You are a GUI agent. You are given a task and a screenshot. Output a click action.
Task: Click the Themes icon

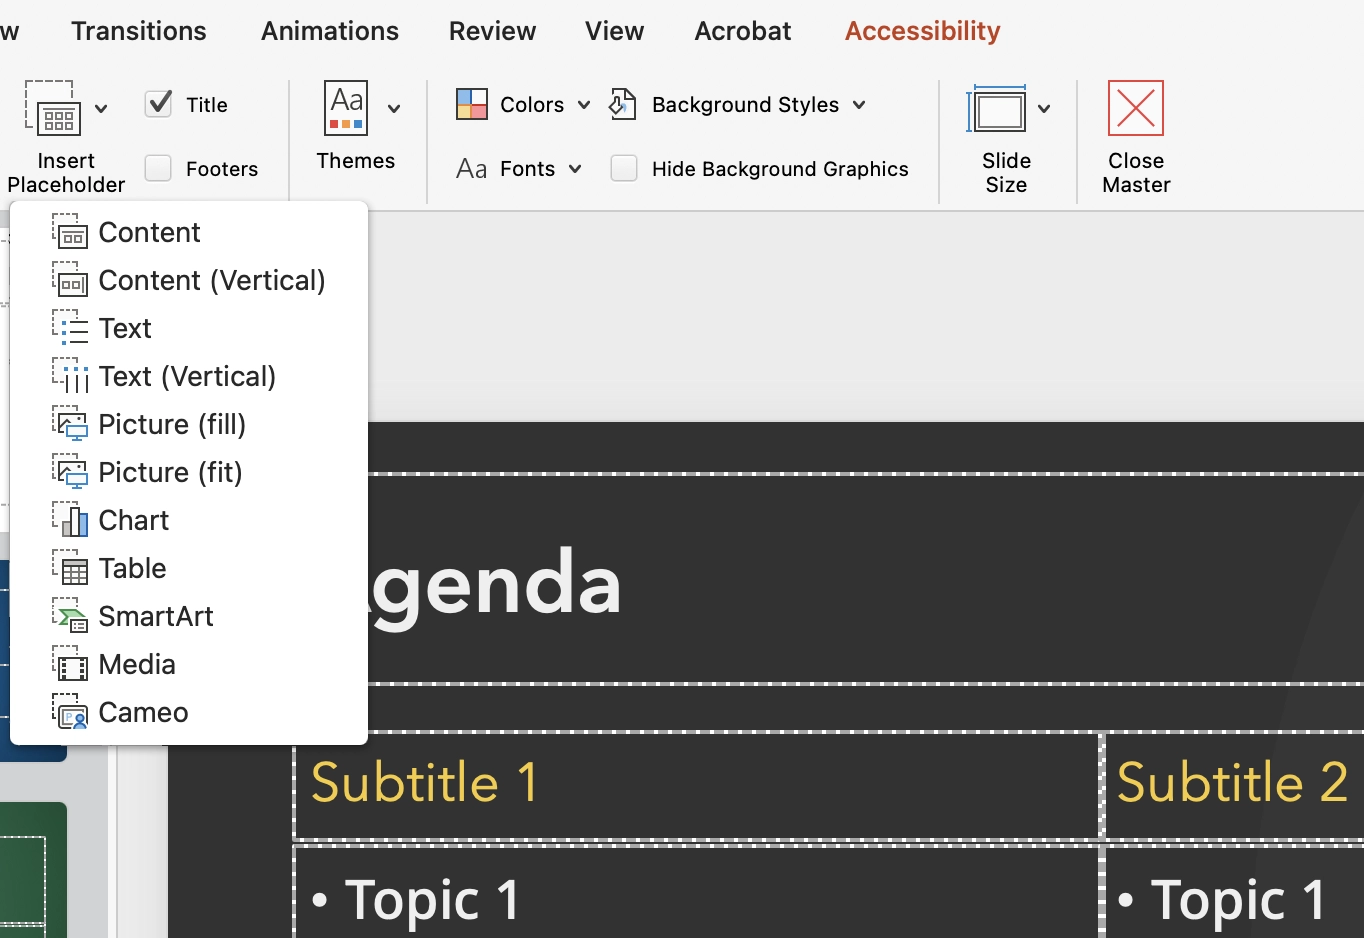tap(346, 108)
